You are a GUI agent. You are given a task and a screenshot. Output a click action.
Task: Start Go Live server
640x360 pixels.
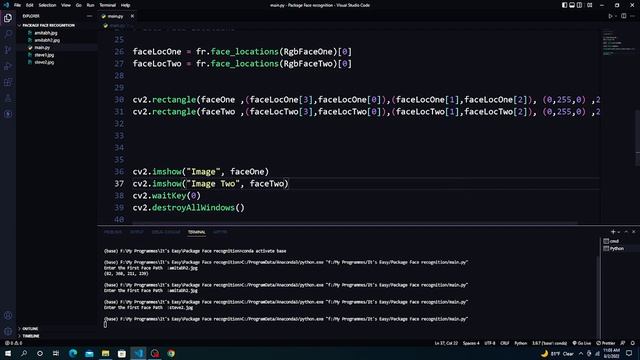click(582, 343)
